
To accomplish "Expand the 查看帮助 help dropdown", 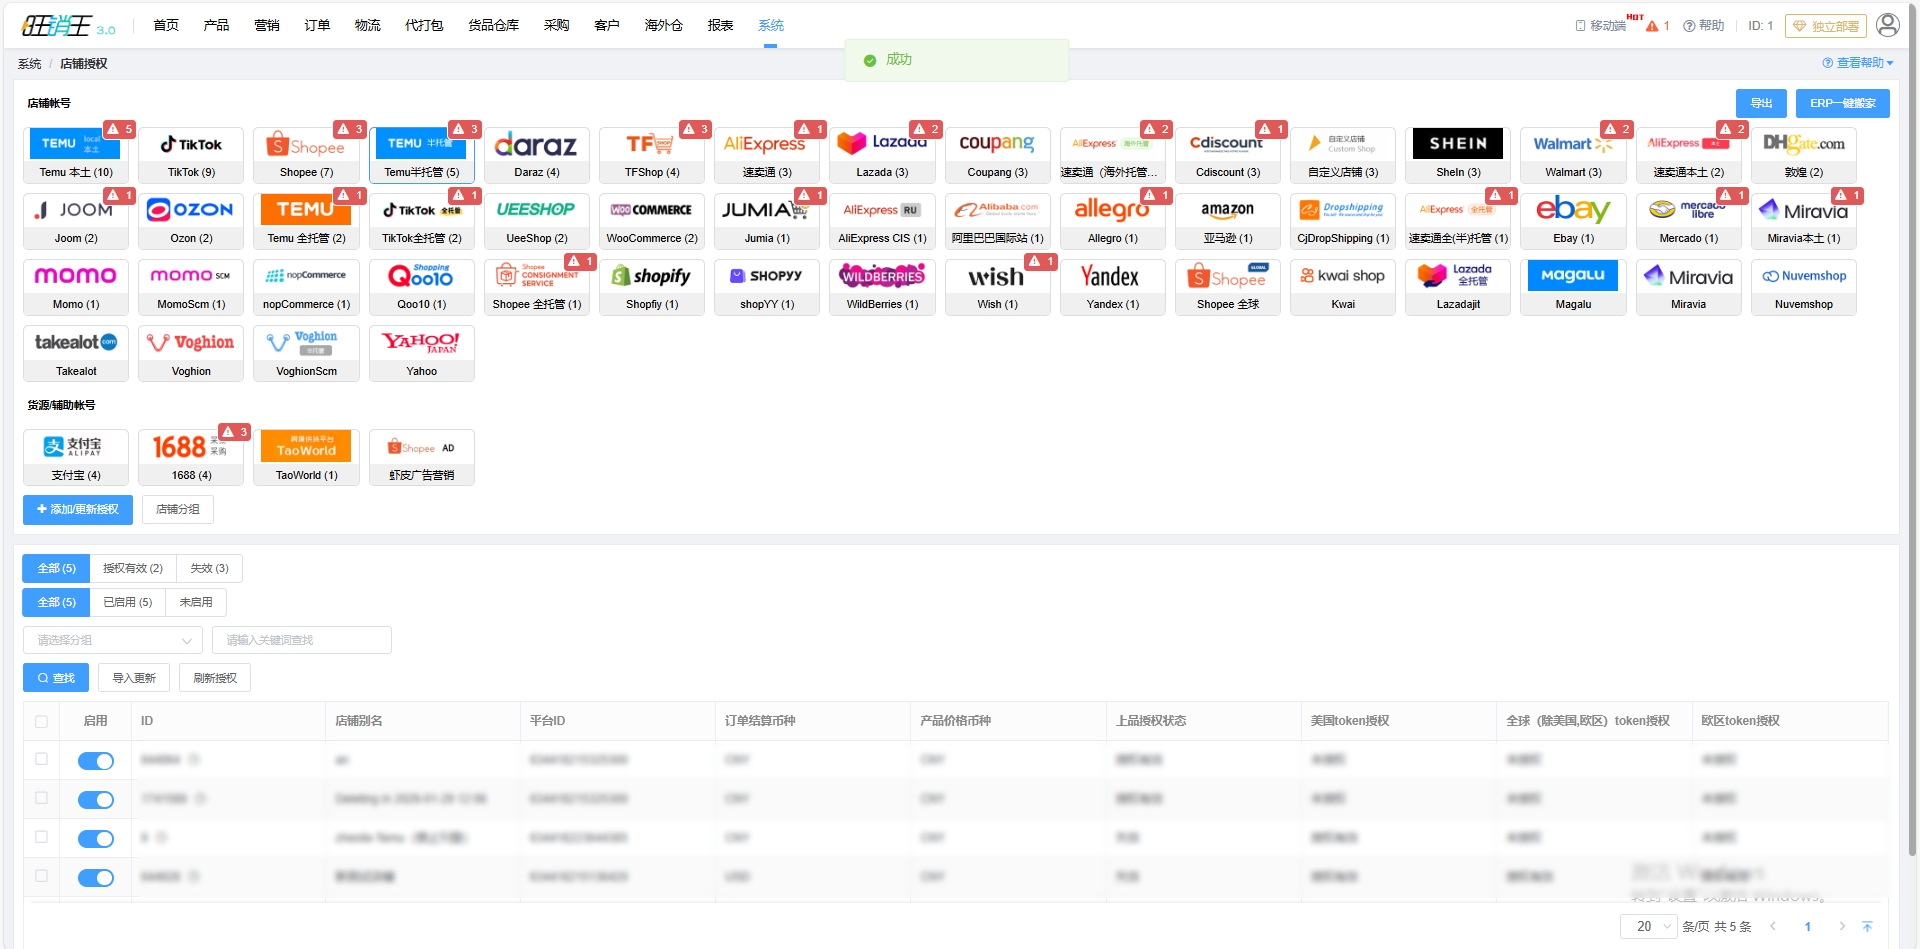I will 1858,63.
